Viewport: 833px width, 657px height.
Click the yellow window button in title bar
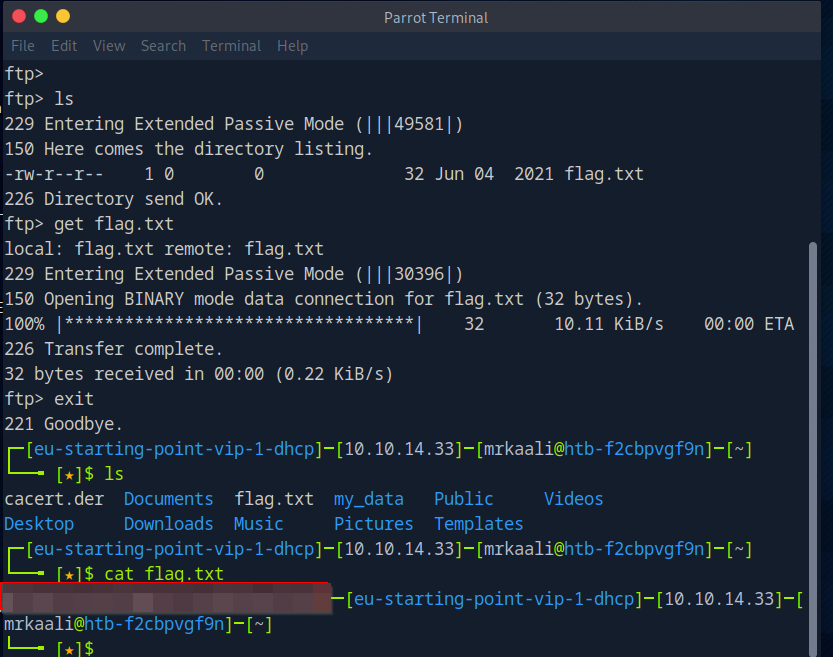[63, 16]
